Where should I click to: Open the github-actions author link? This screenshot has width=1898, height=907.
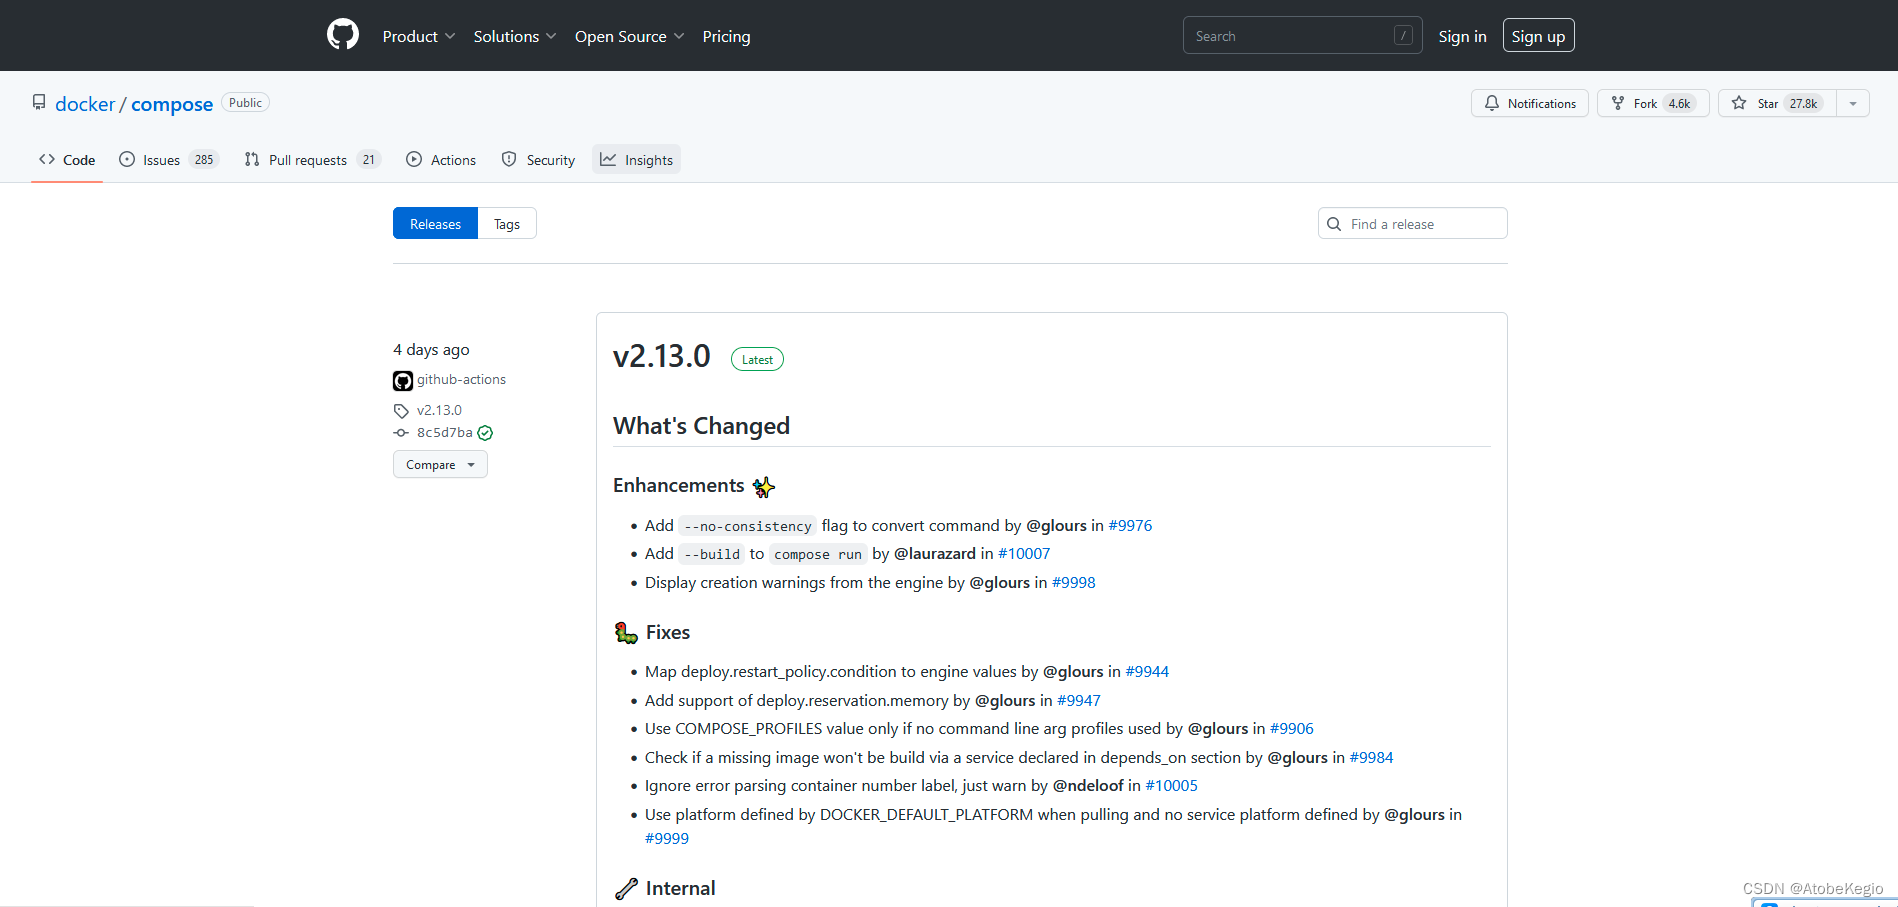click(461, 379)
